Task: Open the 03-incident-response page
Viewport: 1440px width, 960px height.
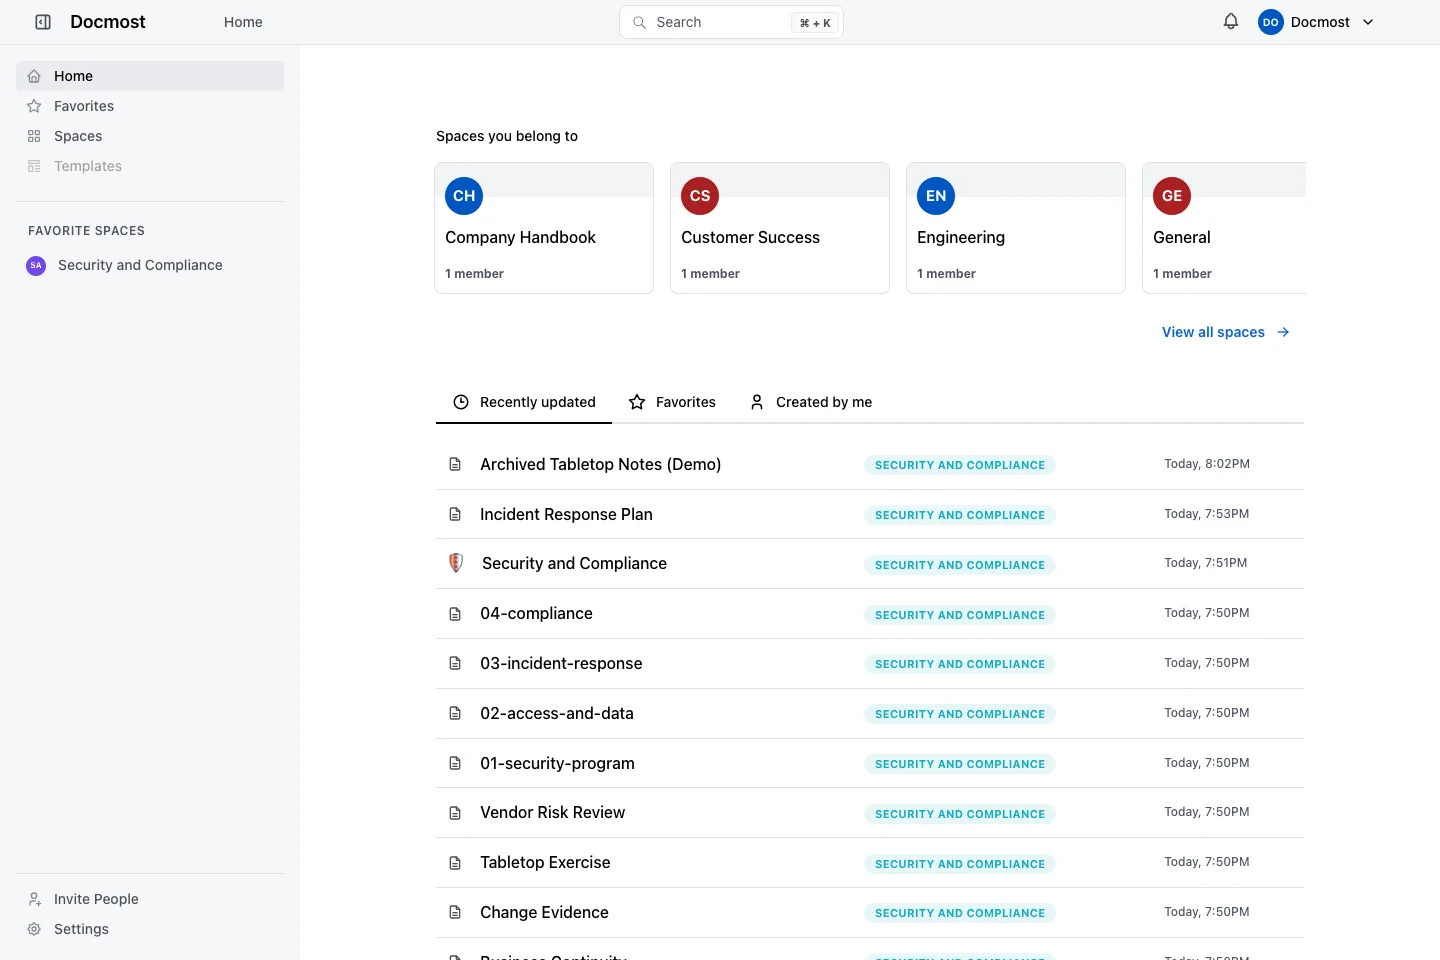Action: (x=561, y=663)
